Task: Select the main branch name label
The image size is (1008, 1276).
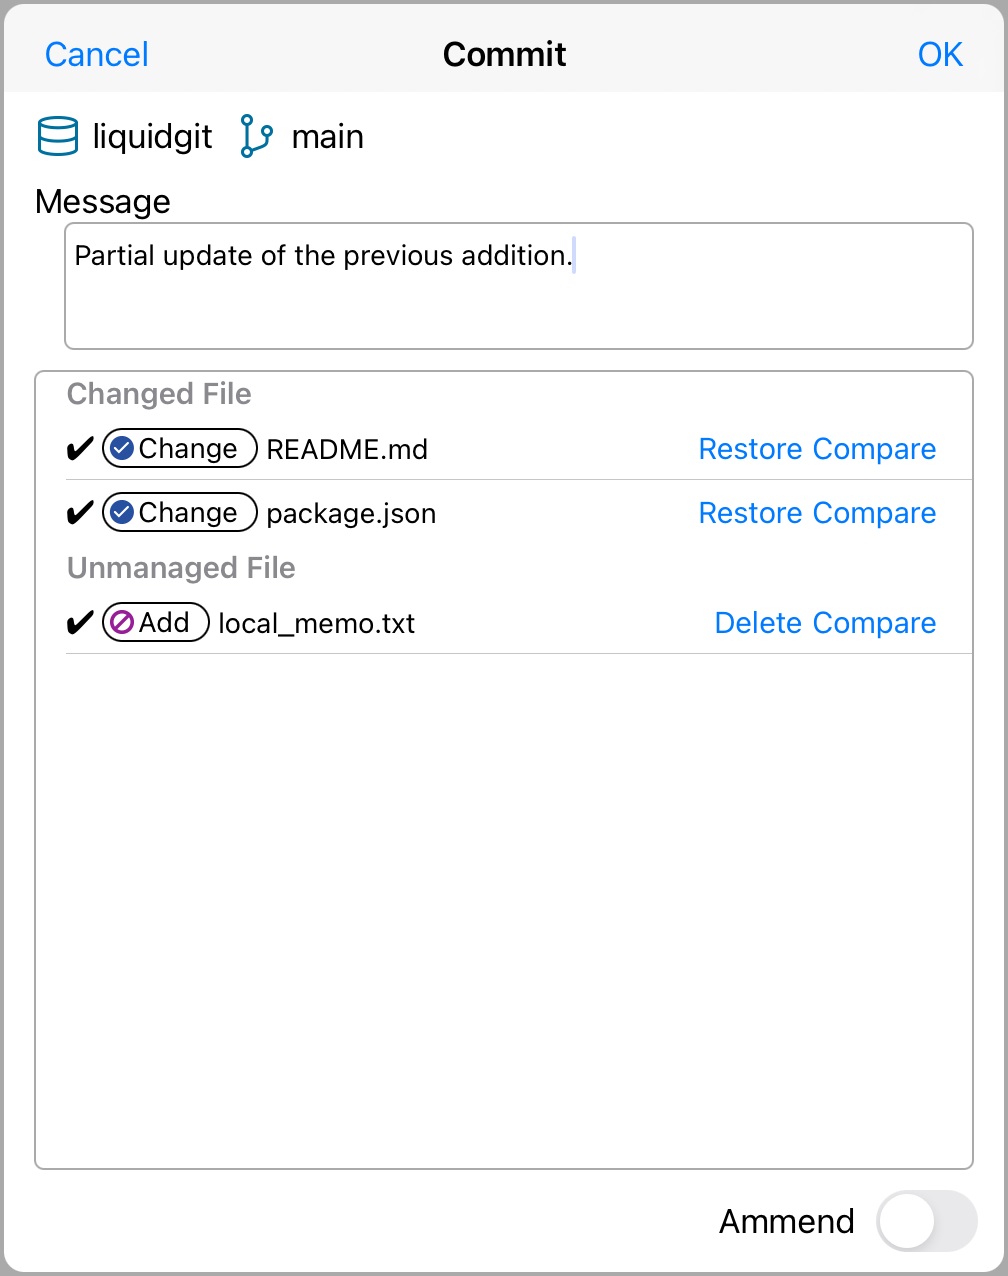Action: (x=327, y=137)
